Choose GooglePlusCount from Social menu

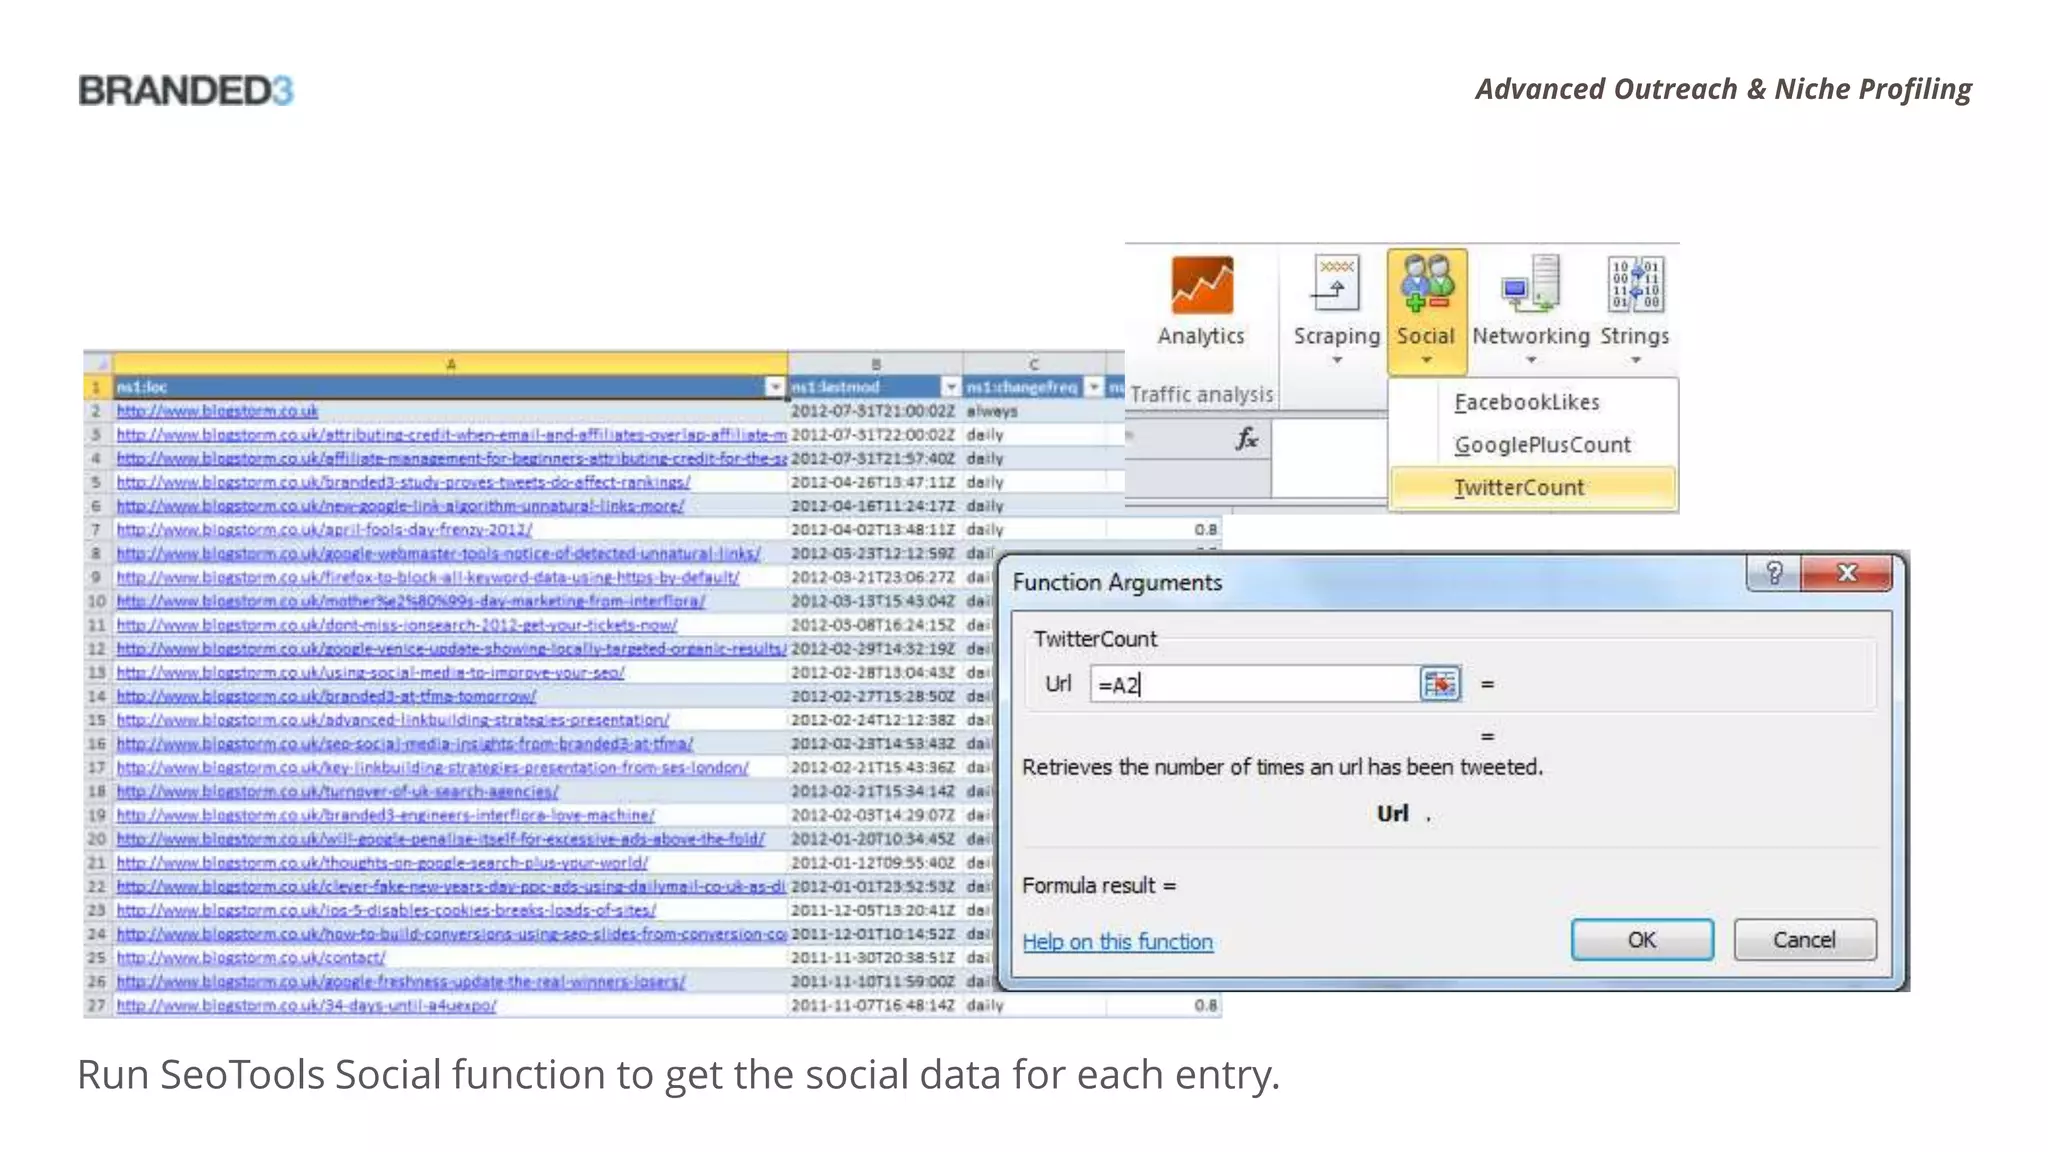pos(1542,445)
